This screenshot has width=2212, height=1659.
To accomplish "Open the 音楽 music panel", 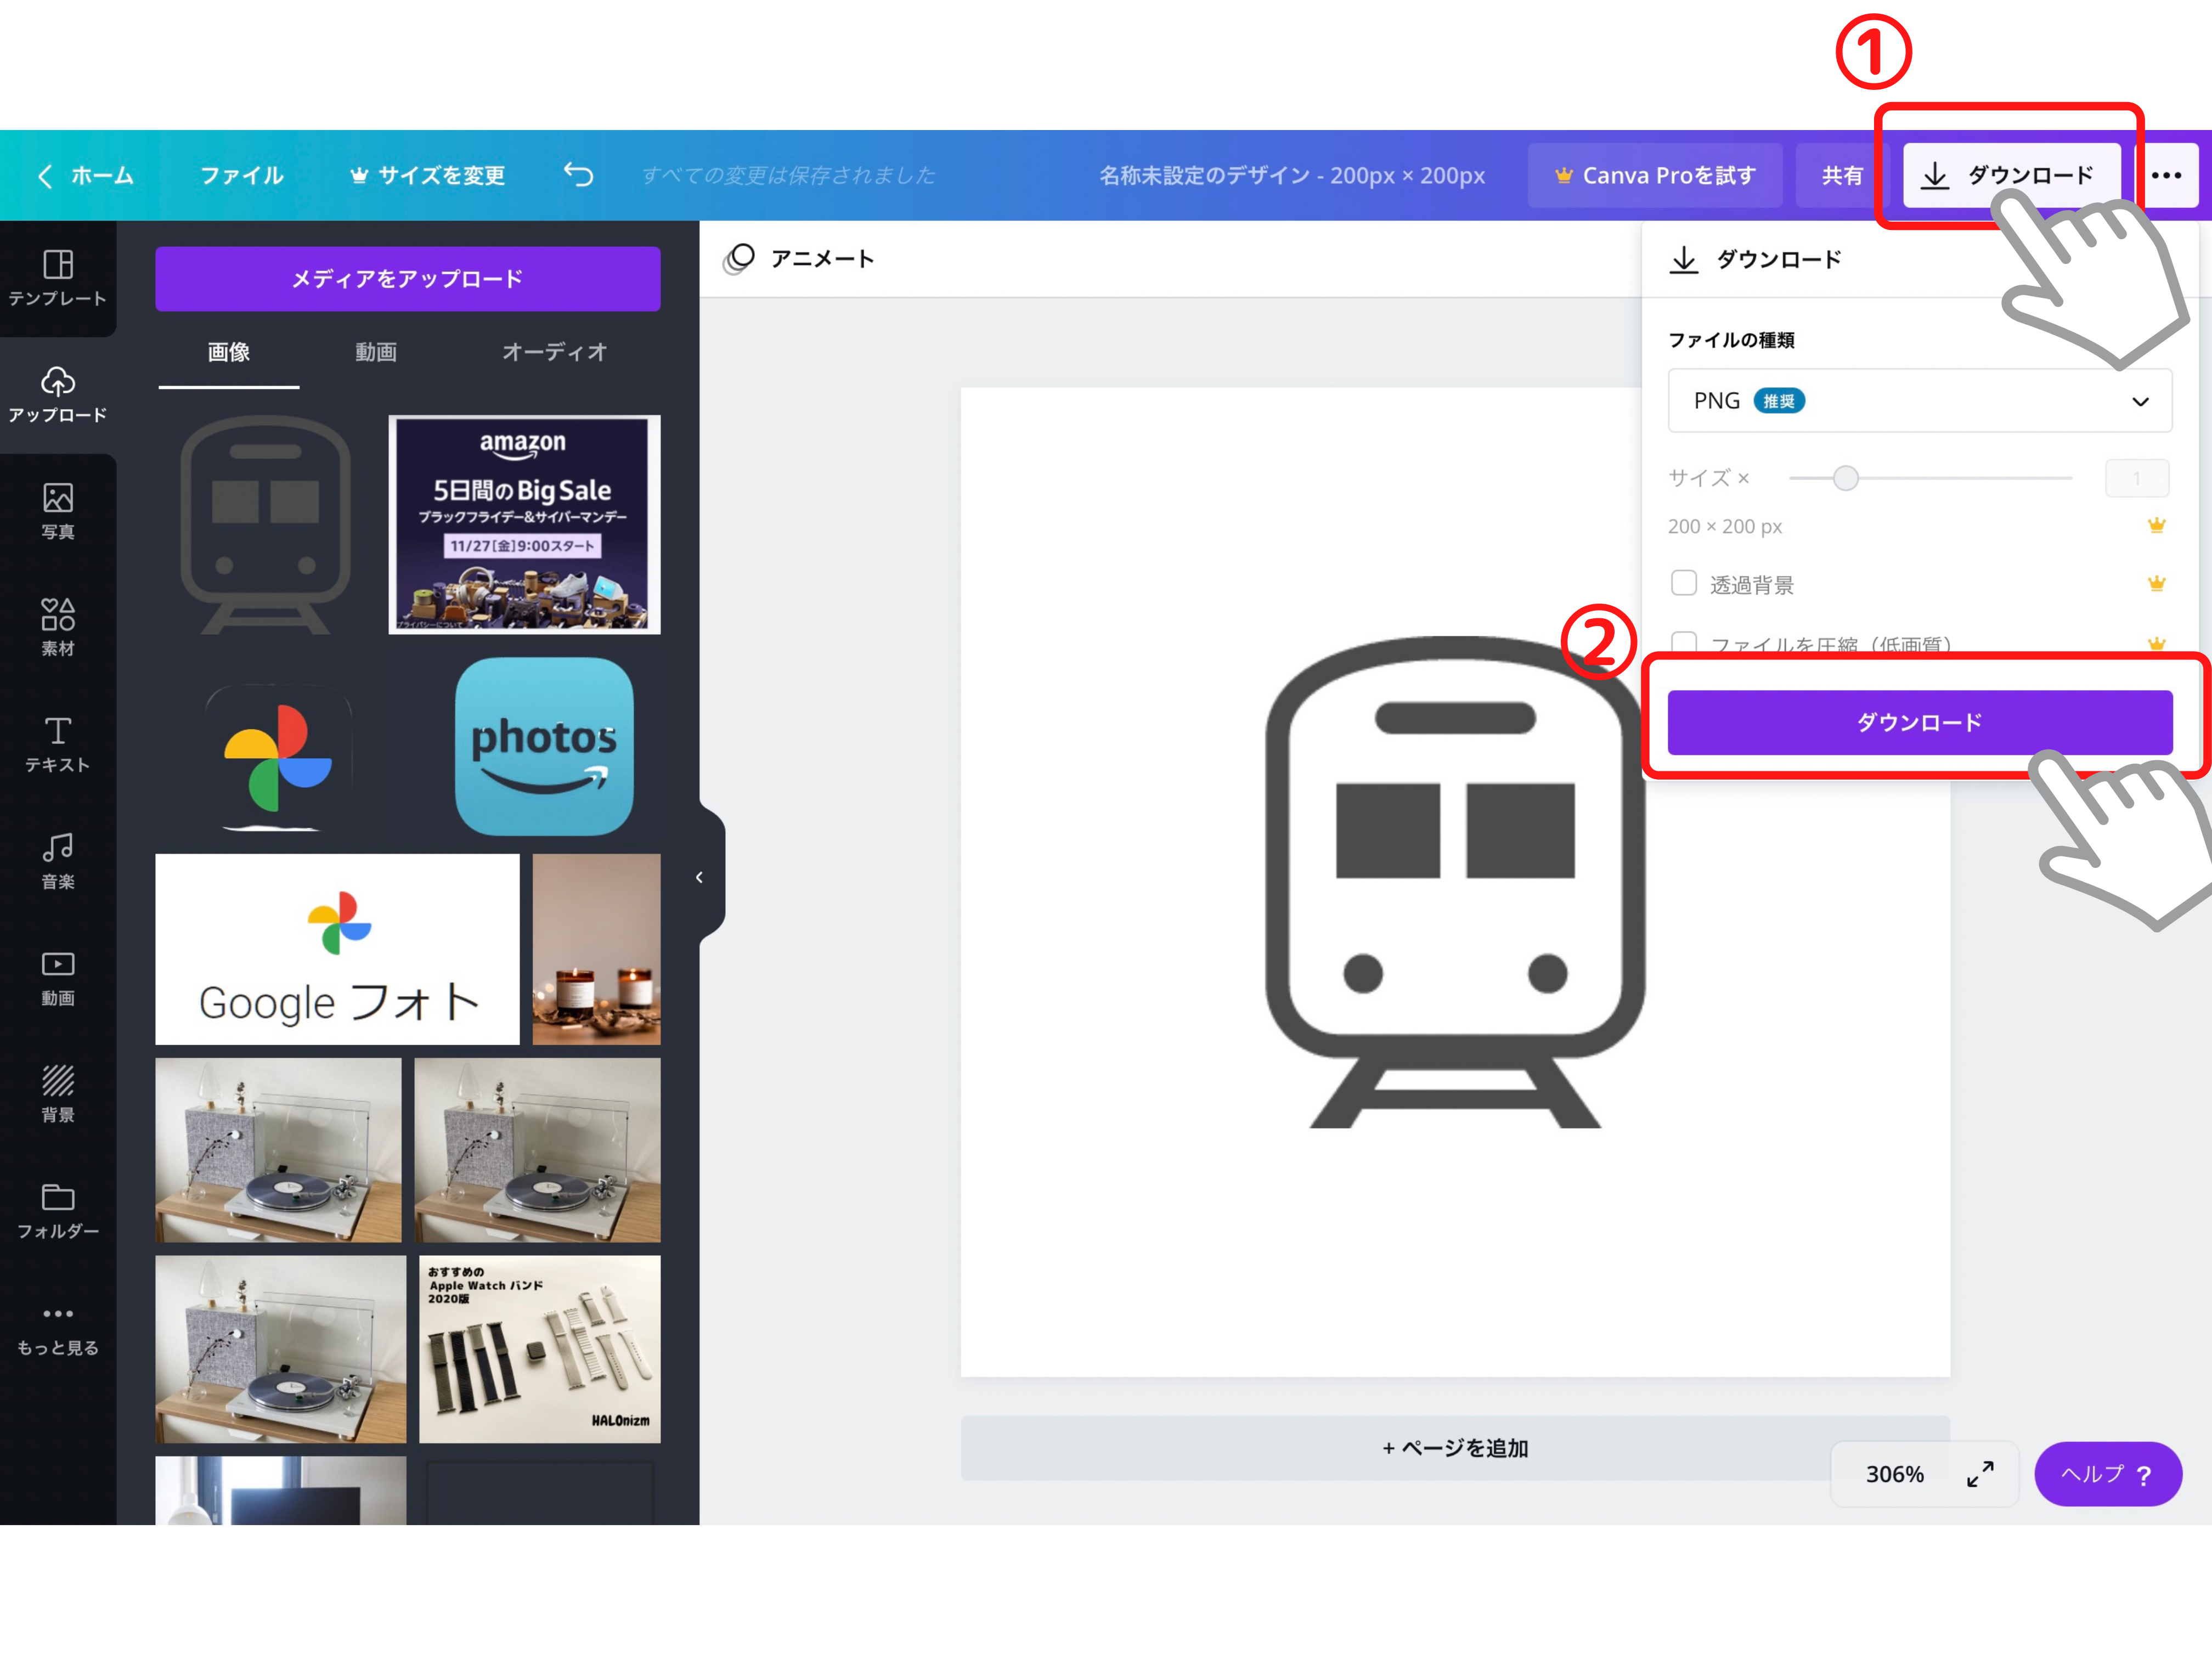I will click(58, 861).
